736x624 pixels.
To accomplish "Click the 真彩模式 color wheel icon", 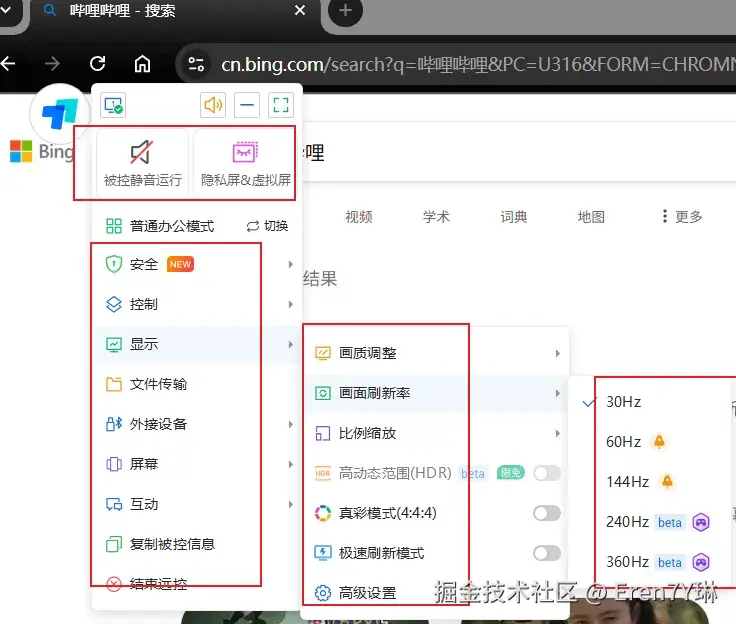I will [323, 513].
